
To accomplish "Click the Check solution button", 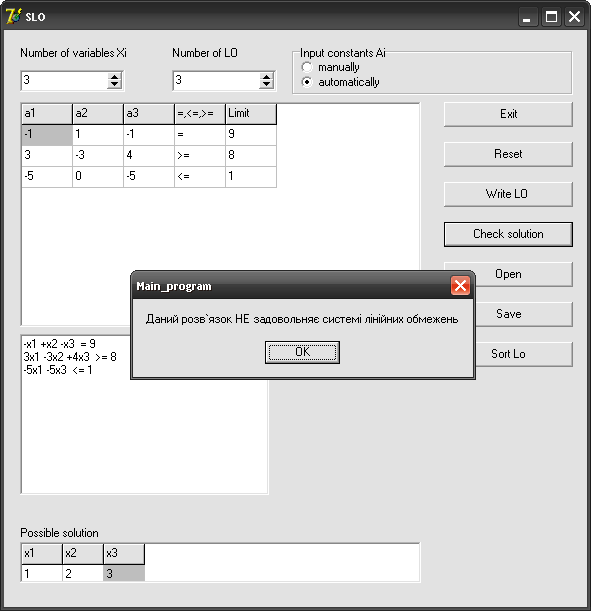I will pyautogui.click(x=508, y=234).
